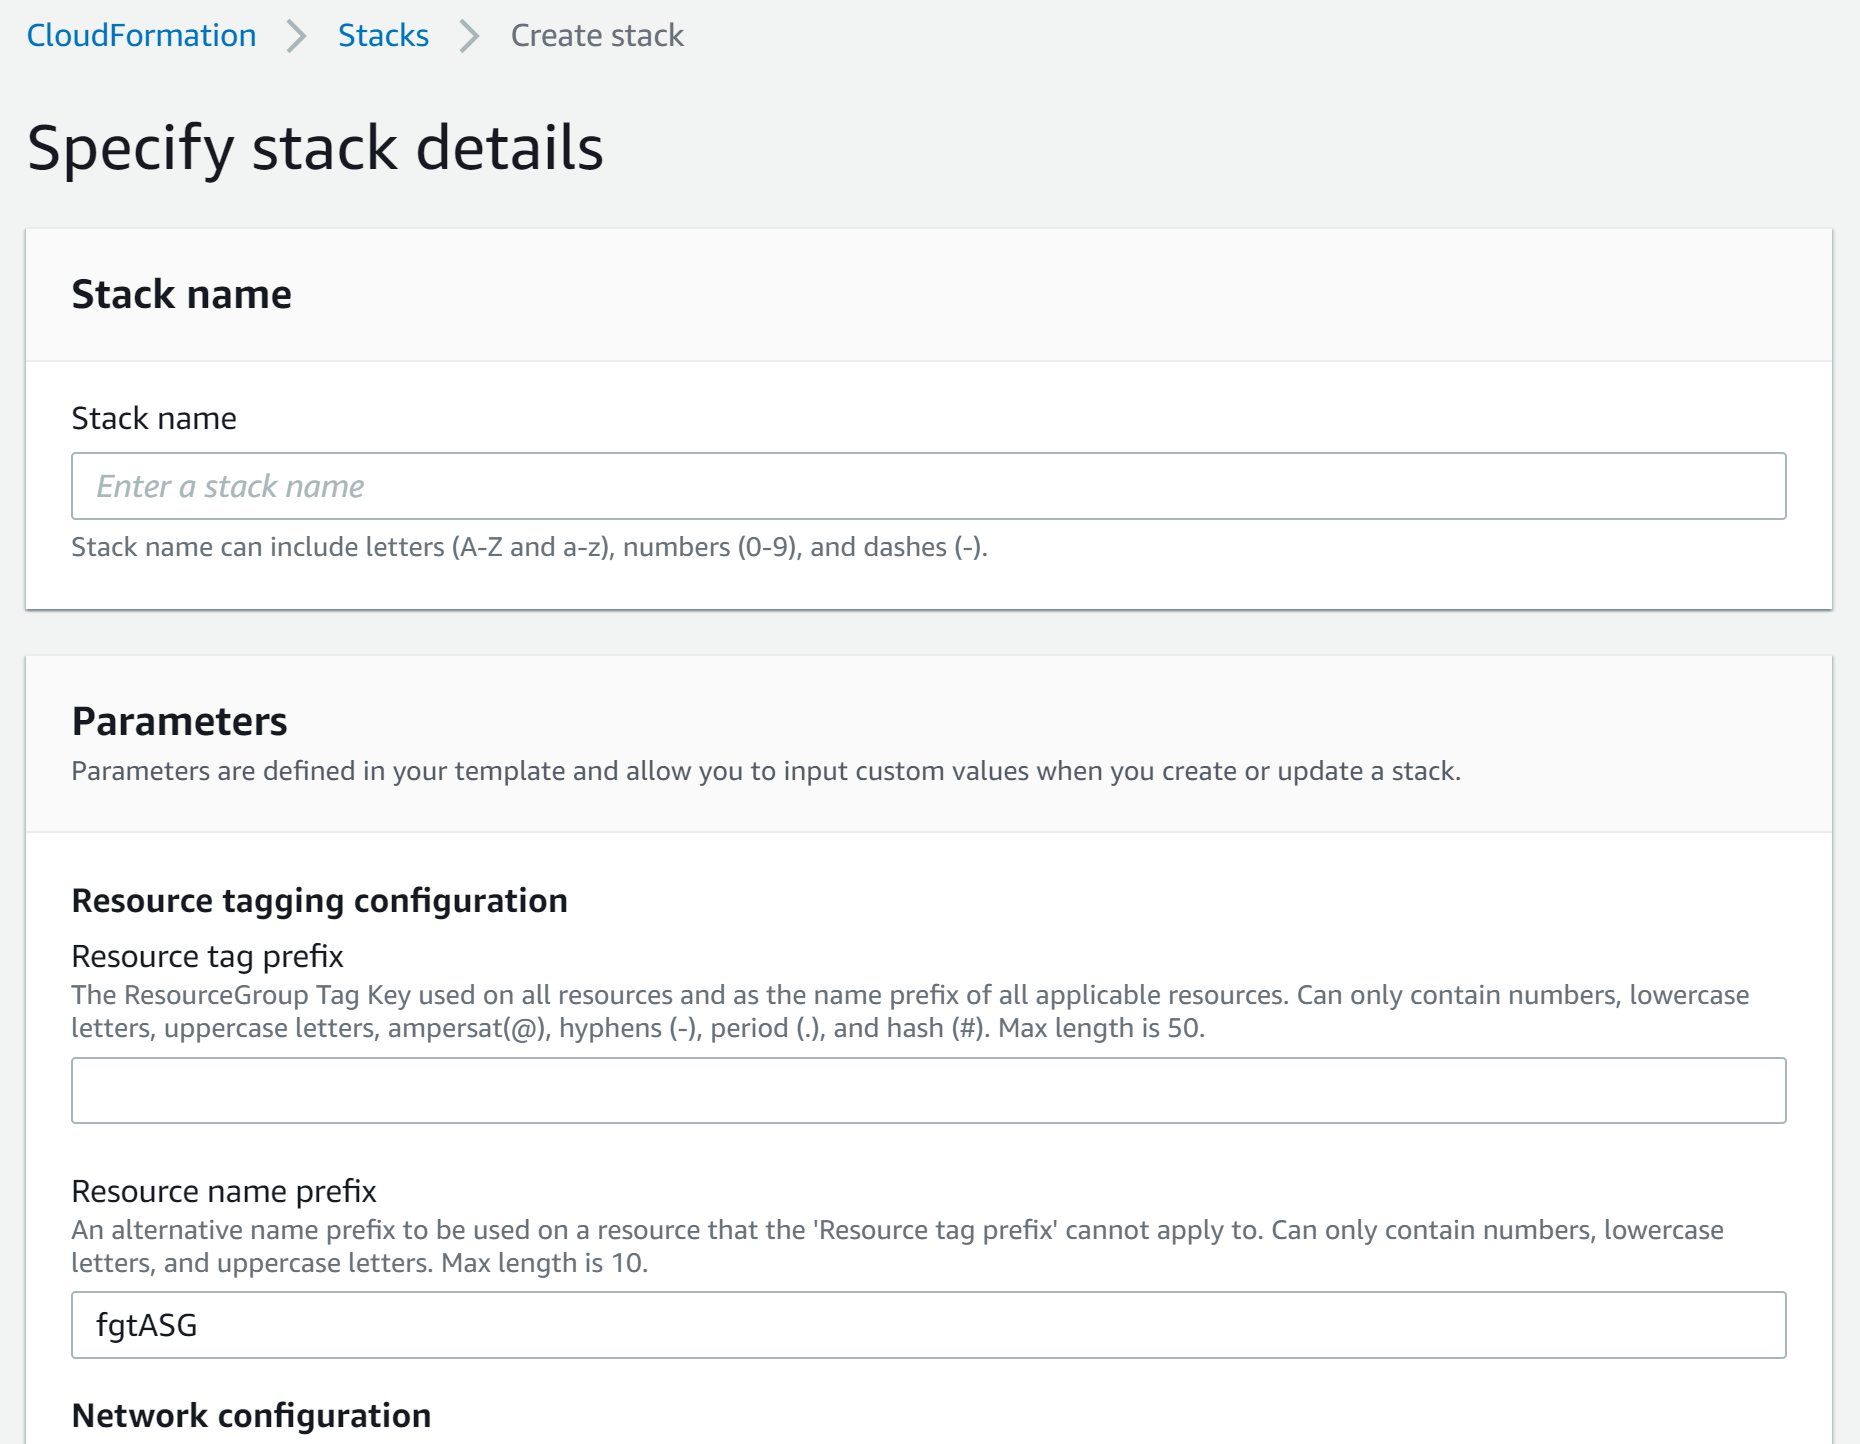Click the Stack name section header

181,294
